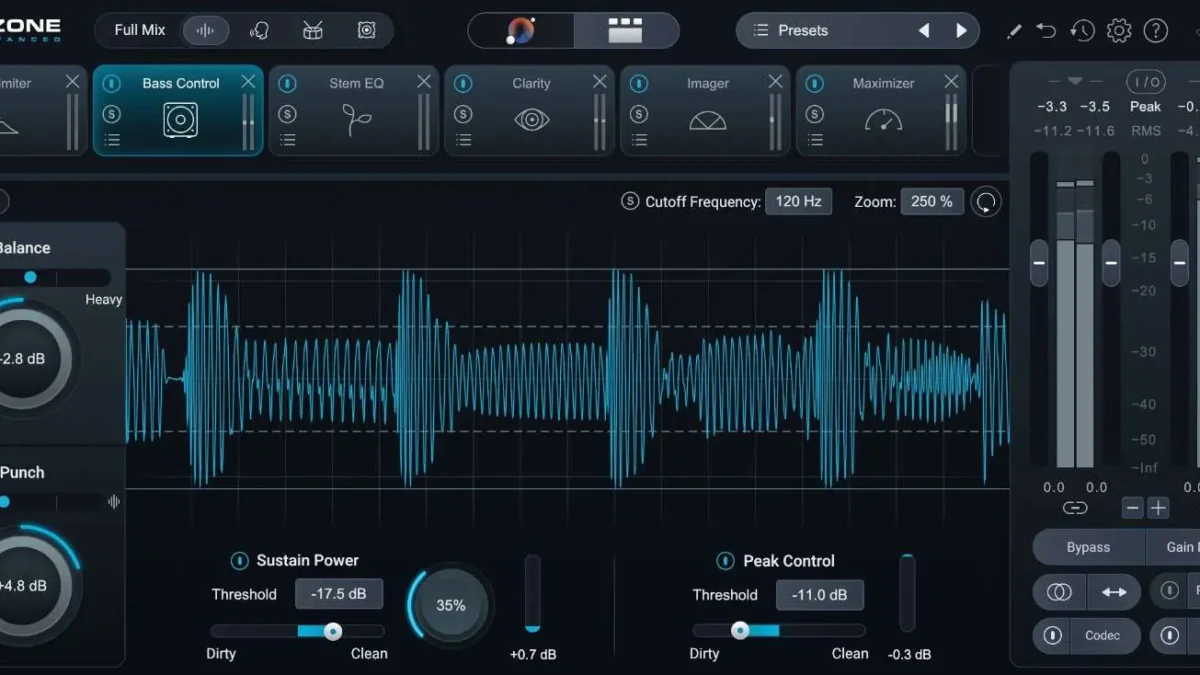Expand the Stem EQ module list menu
Image resolution: width=1200 pixels, height=675 pixels.
coord(288,140)
